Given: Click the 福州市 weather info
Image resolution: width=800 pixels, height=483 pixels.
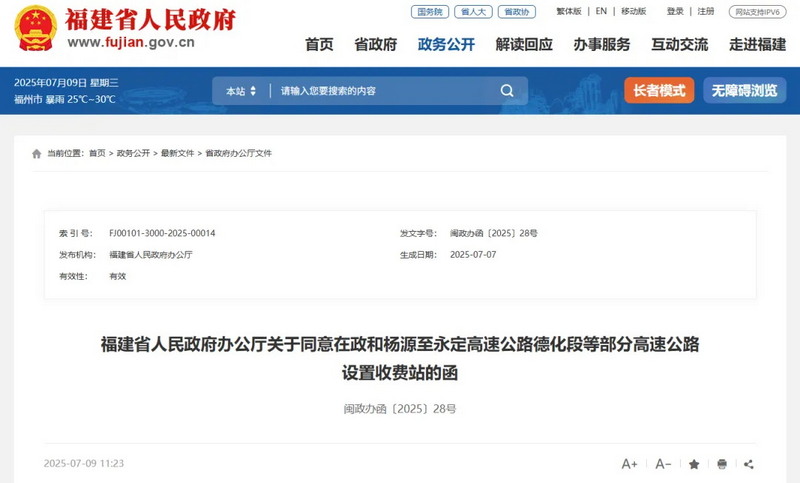Looking at the screenshot, I should click(65, 99).
